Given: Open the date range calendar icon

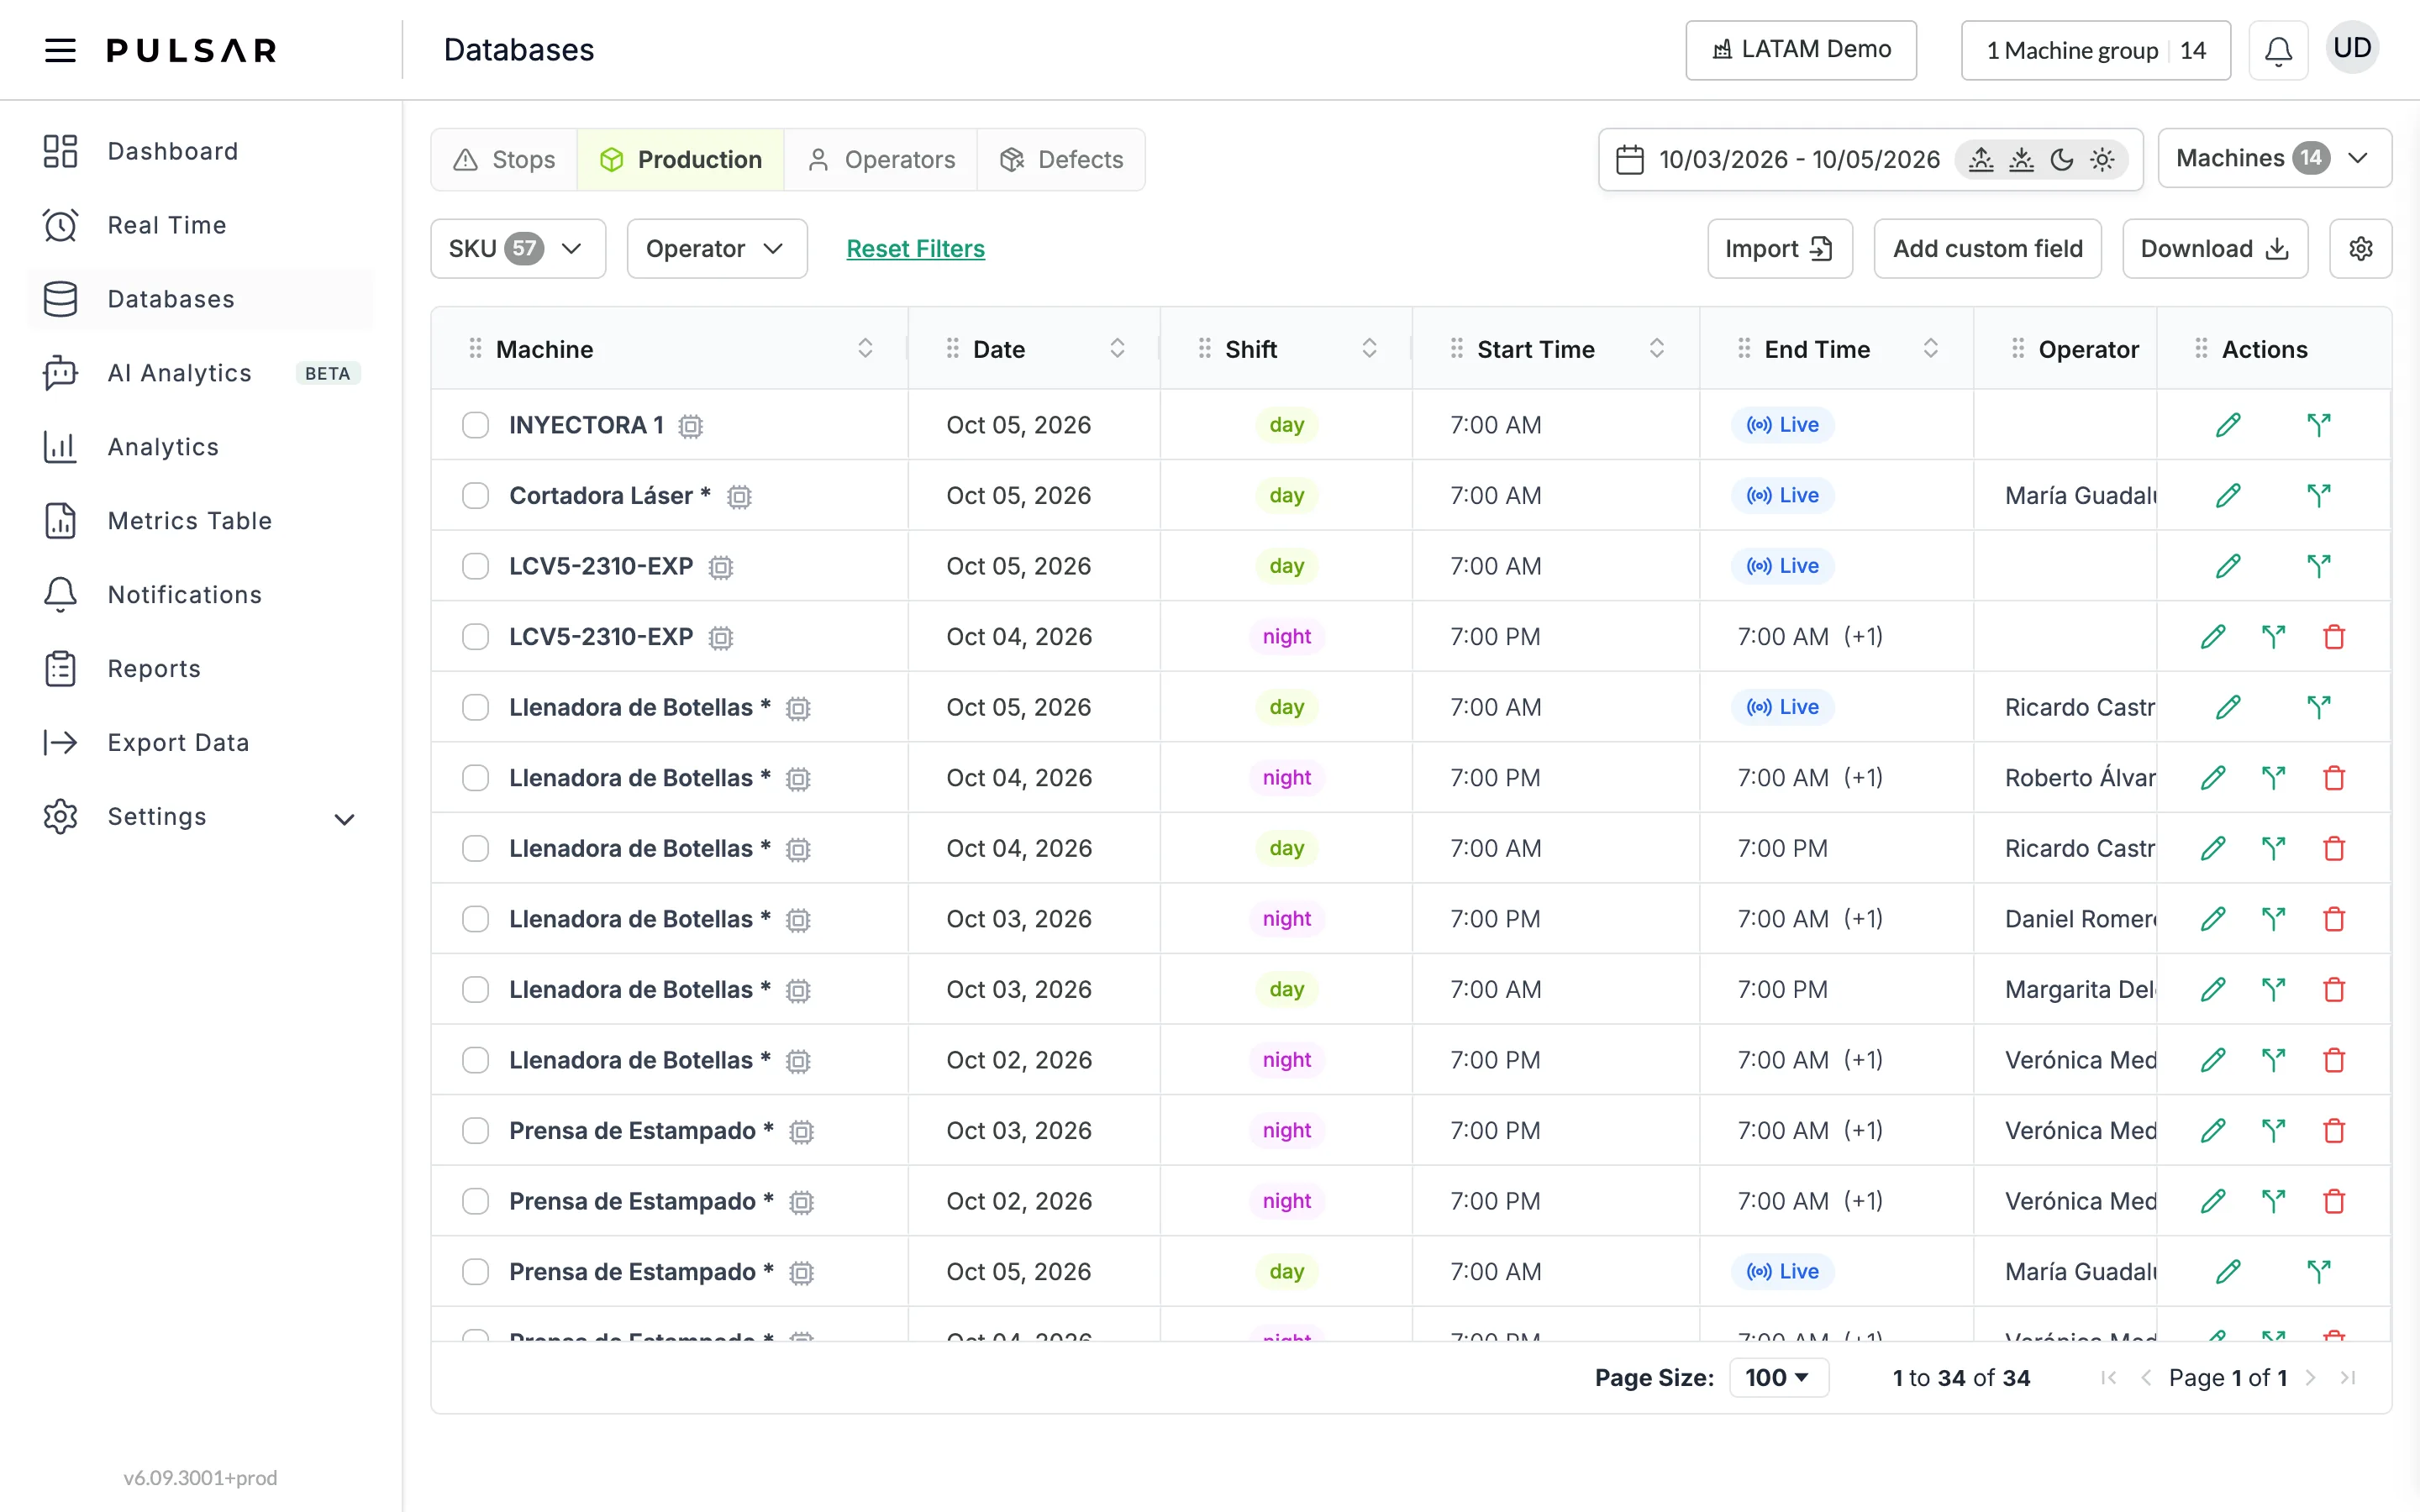Looking at the screenshot, I should tap(1630, 159).
